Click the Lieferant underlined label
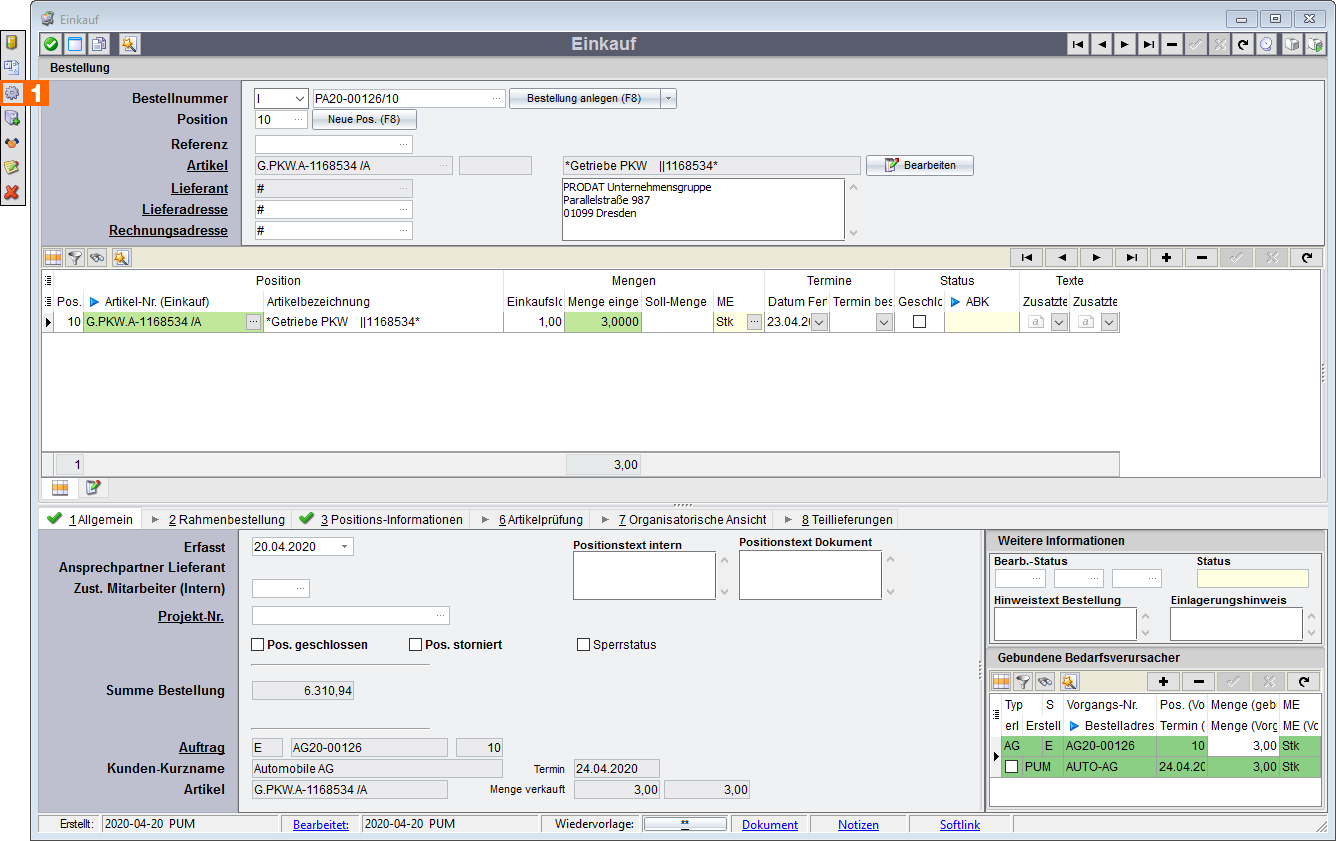1336x841 pixels. 199,188
